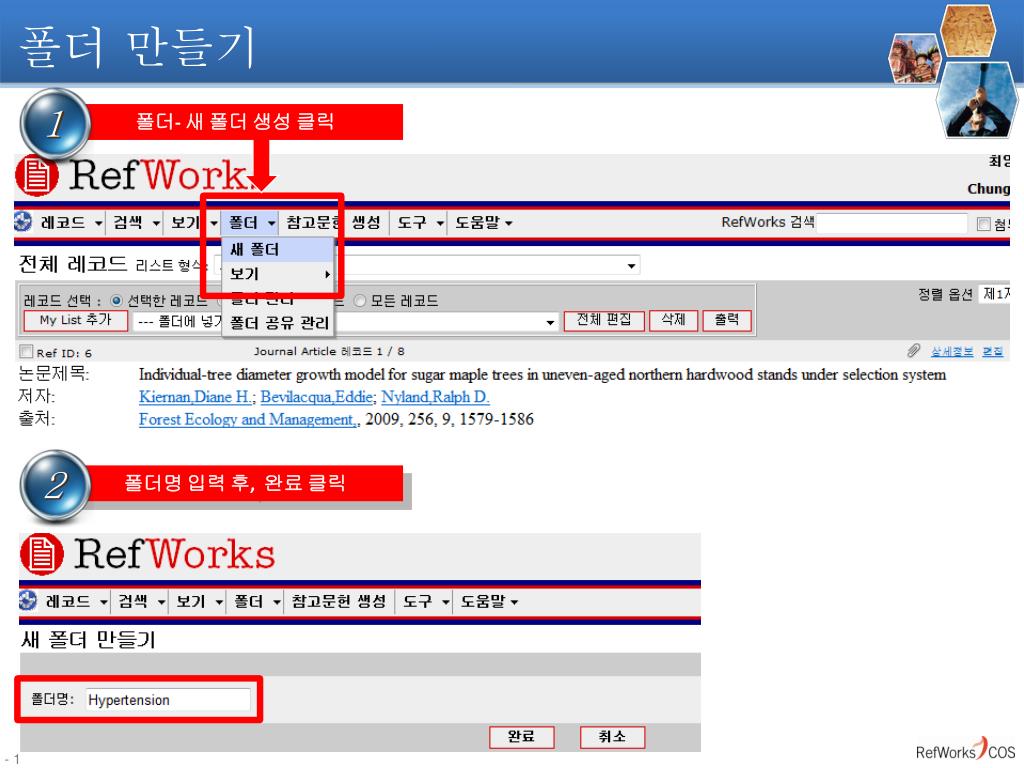Tick the Ref ID: 6 checkbox

coord(26,352)
